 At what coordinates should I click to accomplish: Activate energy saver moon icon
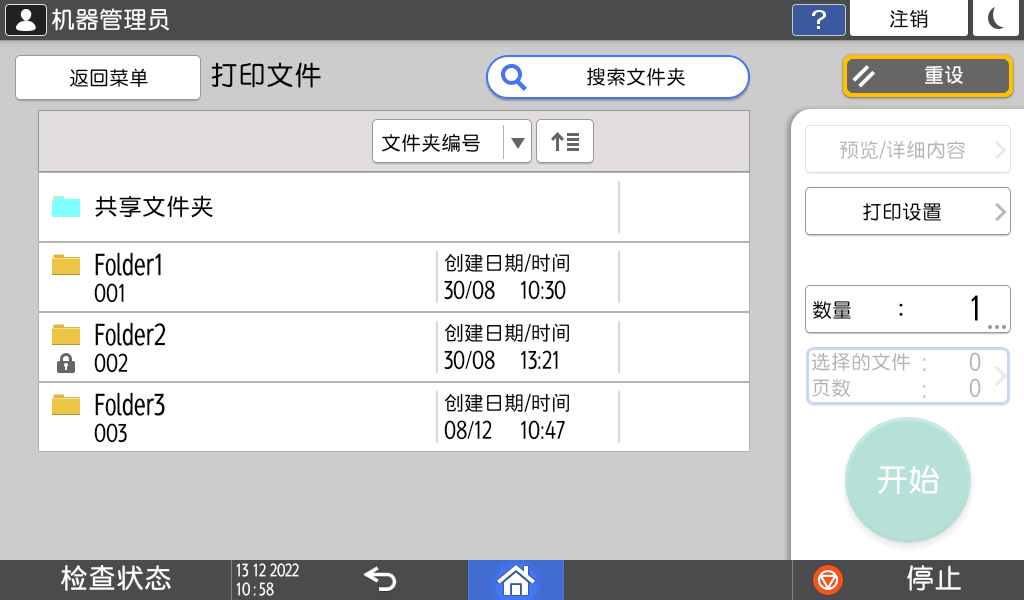click(x=995, y=19)
